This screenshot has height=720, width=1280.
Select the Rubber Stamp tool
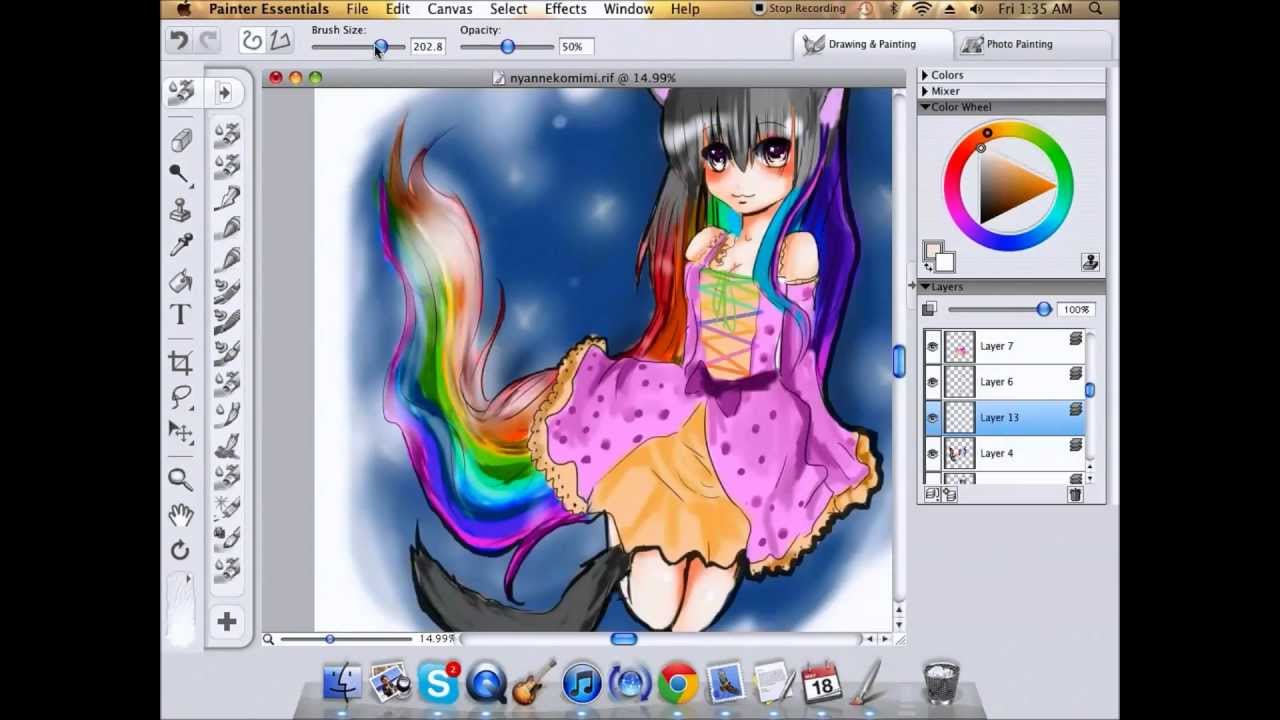(181, 209)
